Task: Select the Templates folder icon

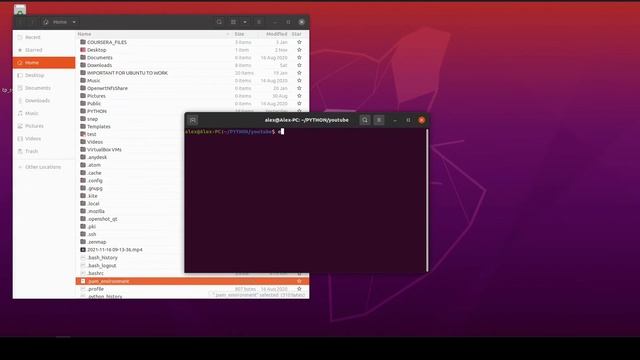Action: pyautogui.click(x=83, y=127)
